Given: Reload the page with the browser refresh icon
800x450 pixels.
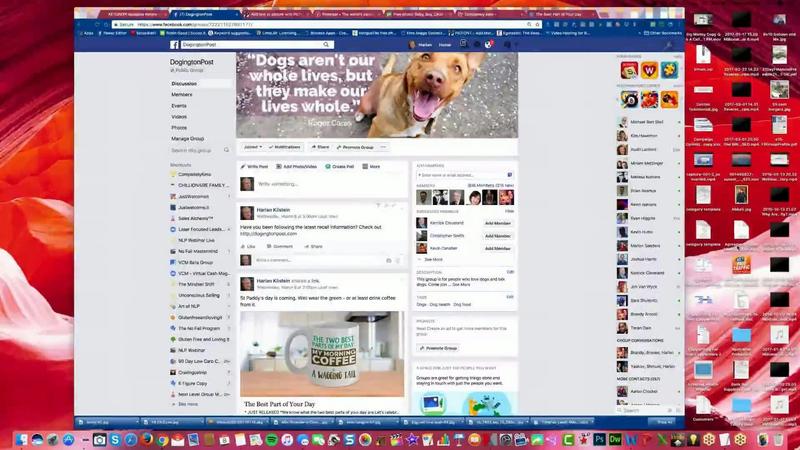Looking at the screenshot, I should click(x=97, y=24).
